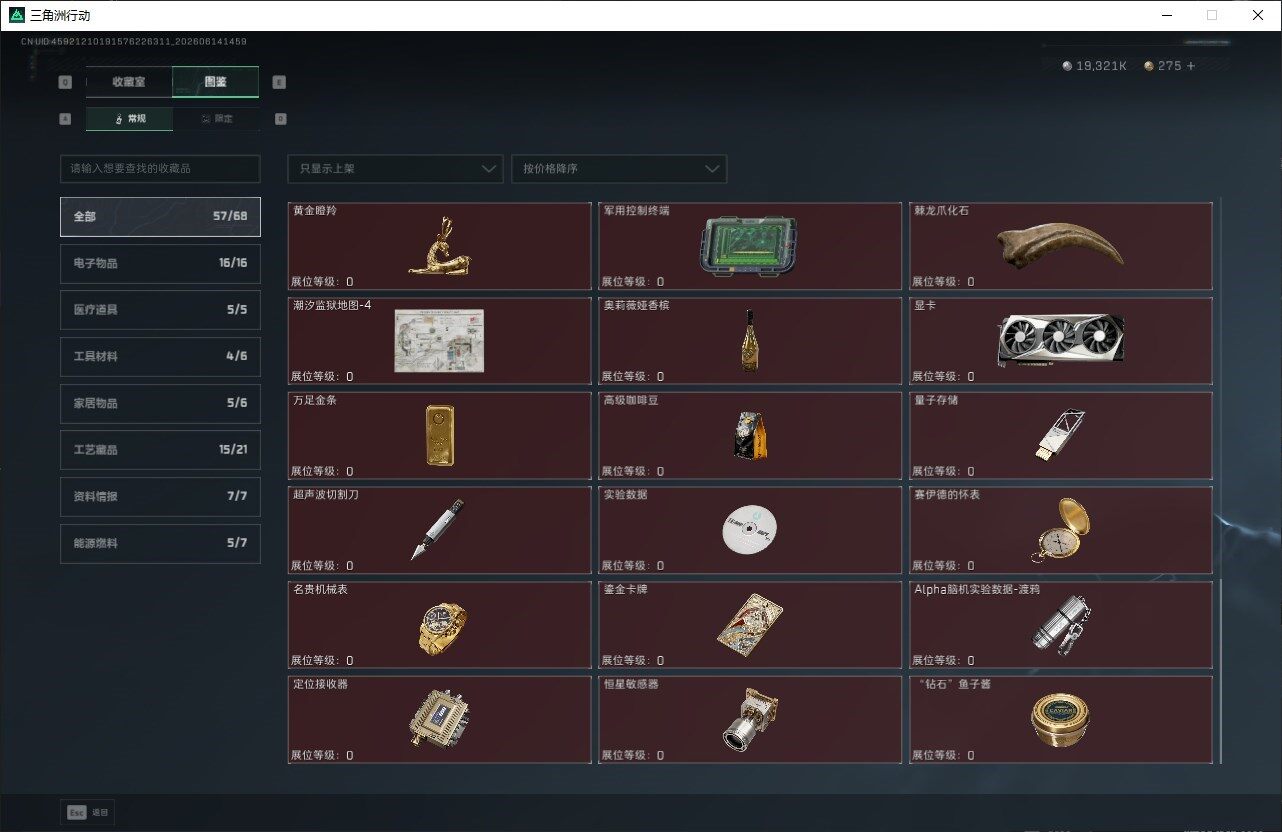The image size is (1282, 832).
Task: Filter by 工具材料 4/6 category
Action: [x=160, y=356]
